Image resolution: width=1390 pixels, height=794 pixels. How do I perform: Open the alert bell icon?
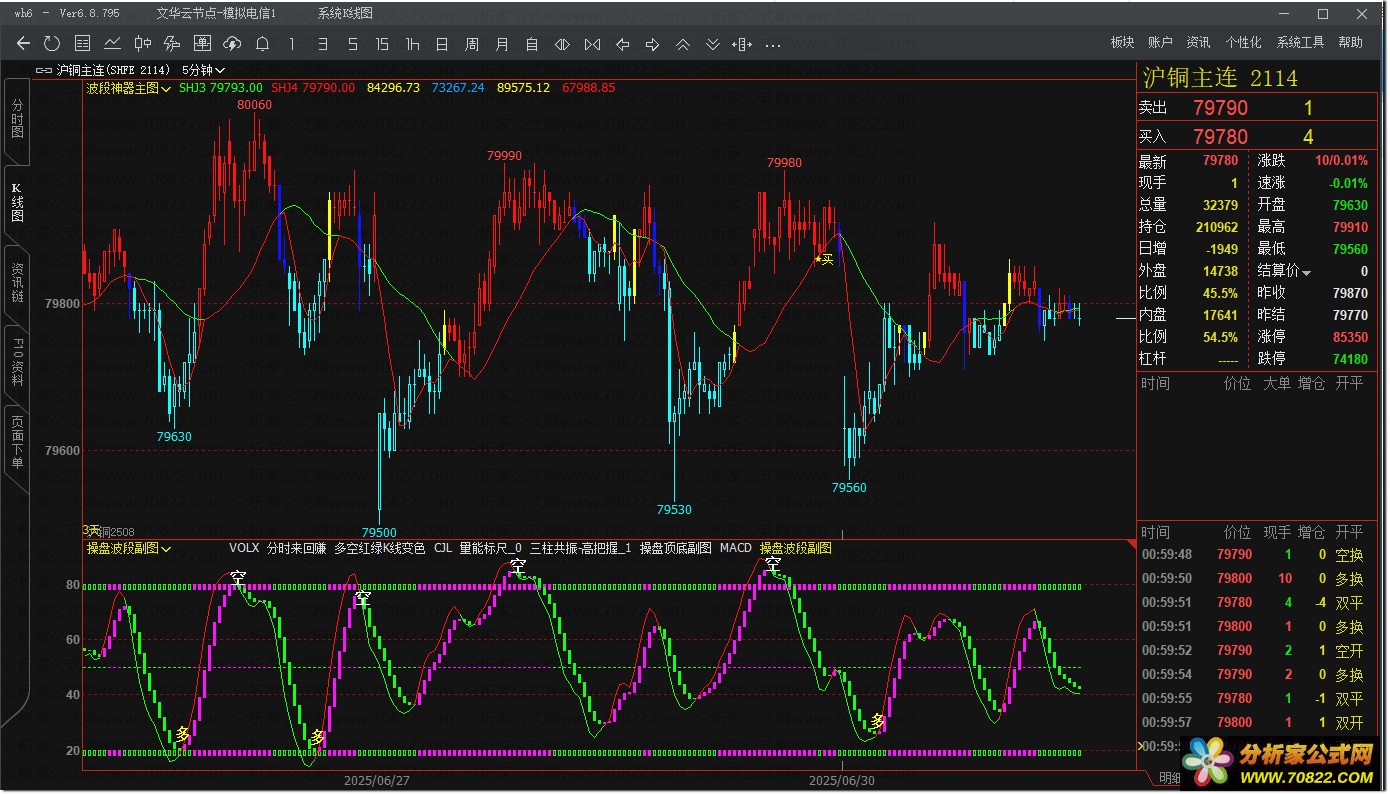[x=262, y=43]
